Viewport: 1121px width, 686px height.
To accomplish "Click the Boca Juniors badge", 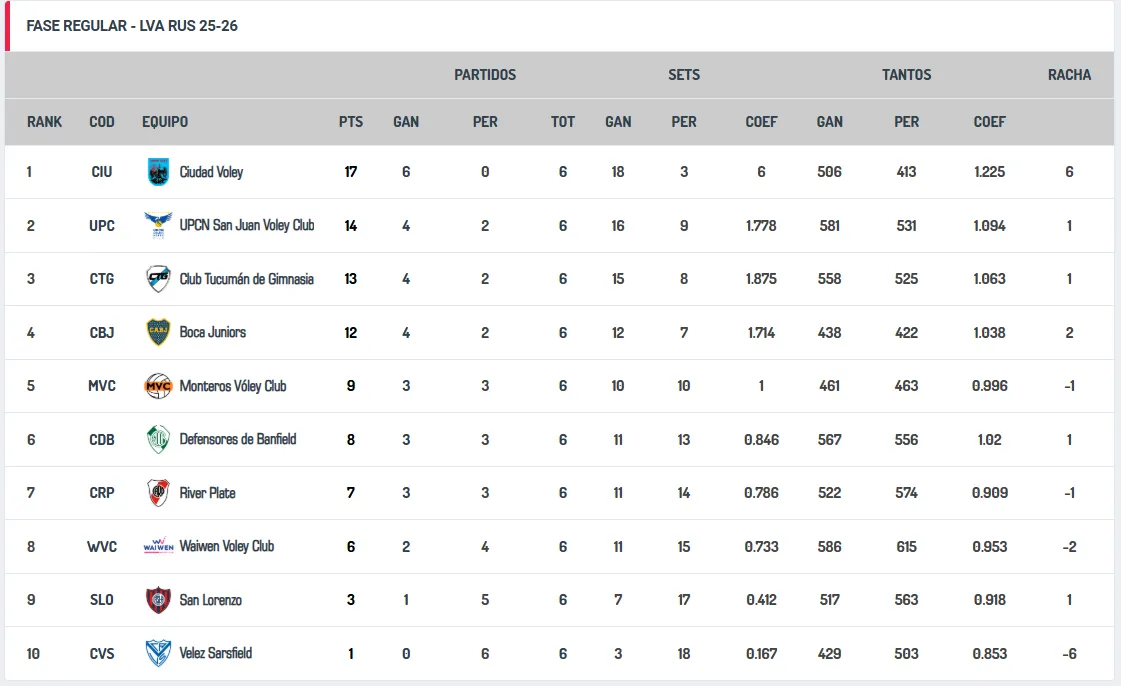I will pos(158,332).
